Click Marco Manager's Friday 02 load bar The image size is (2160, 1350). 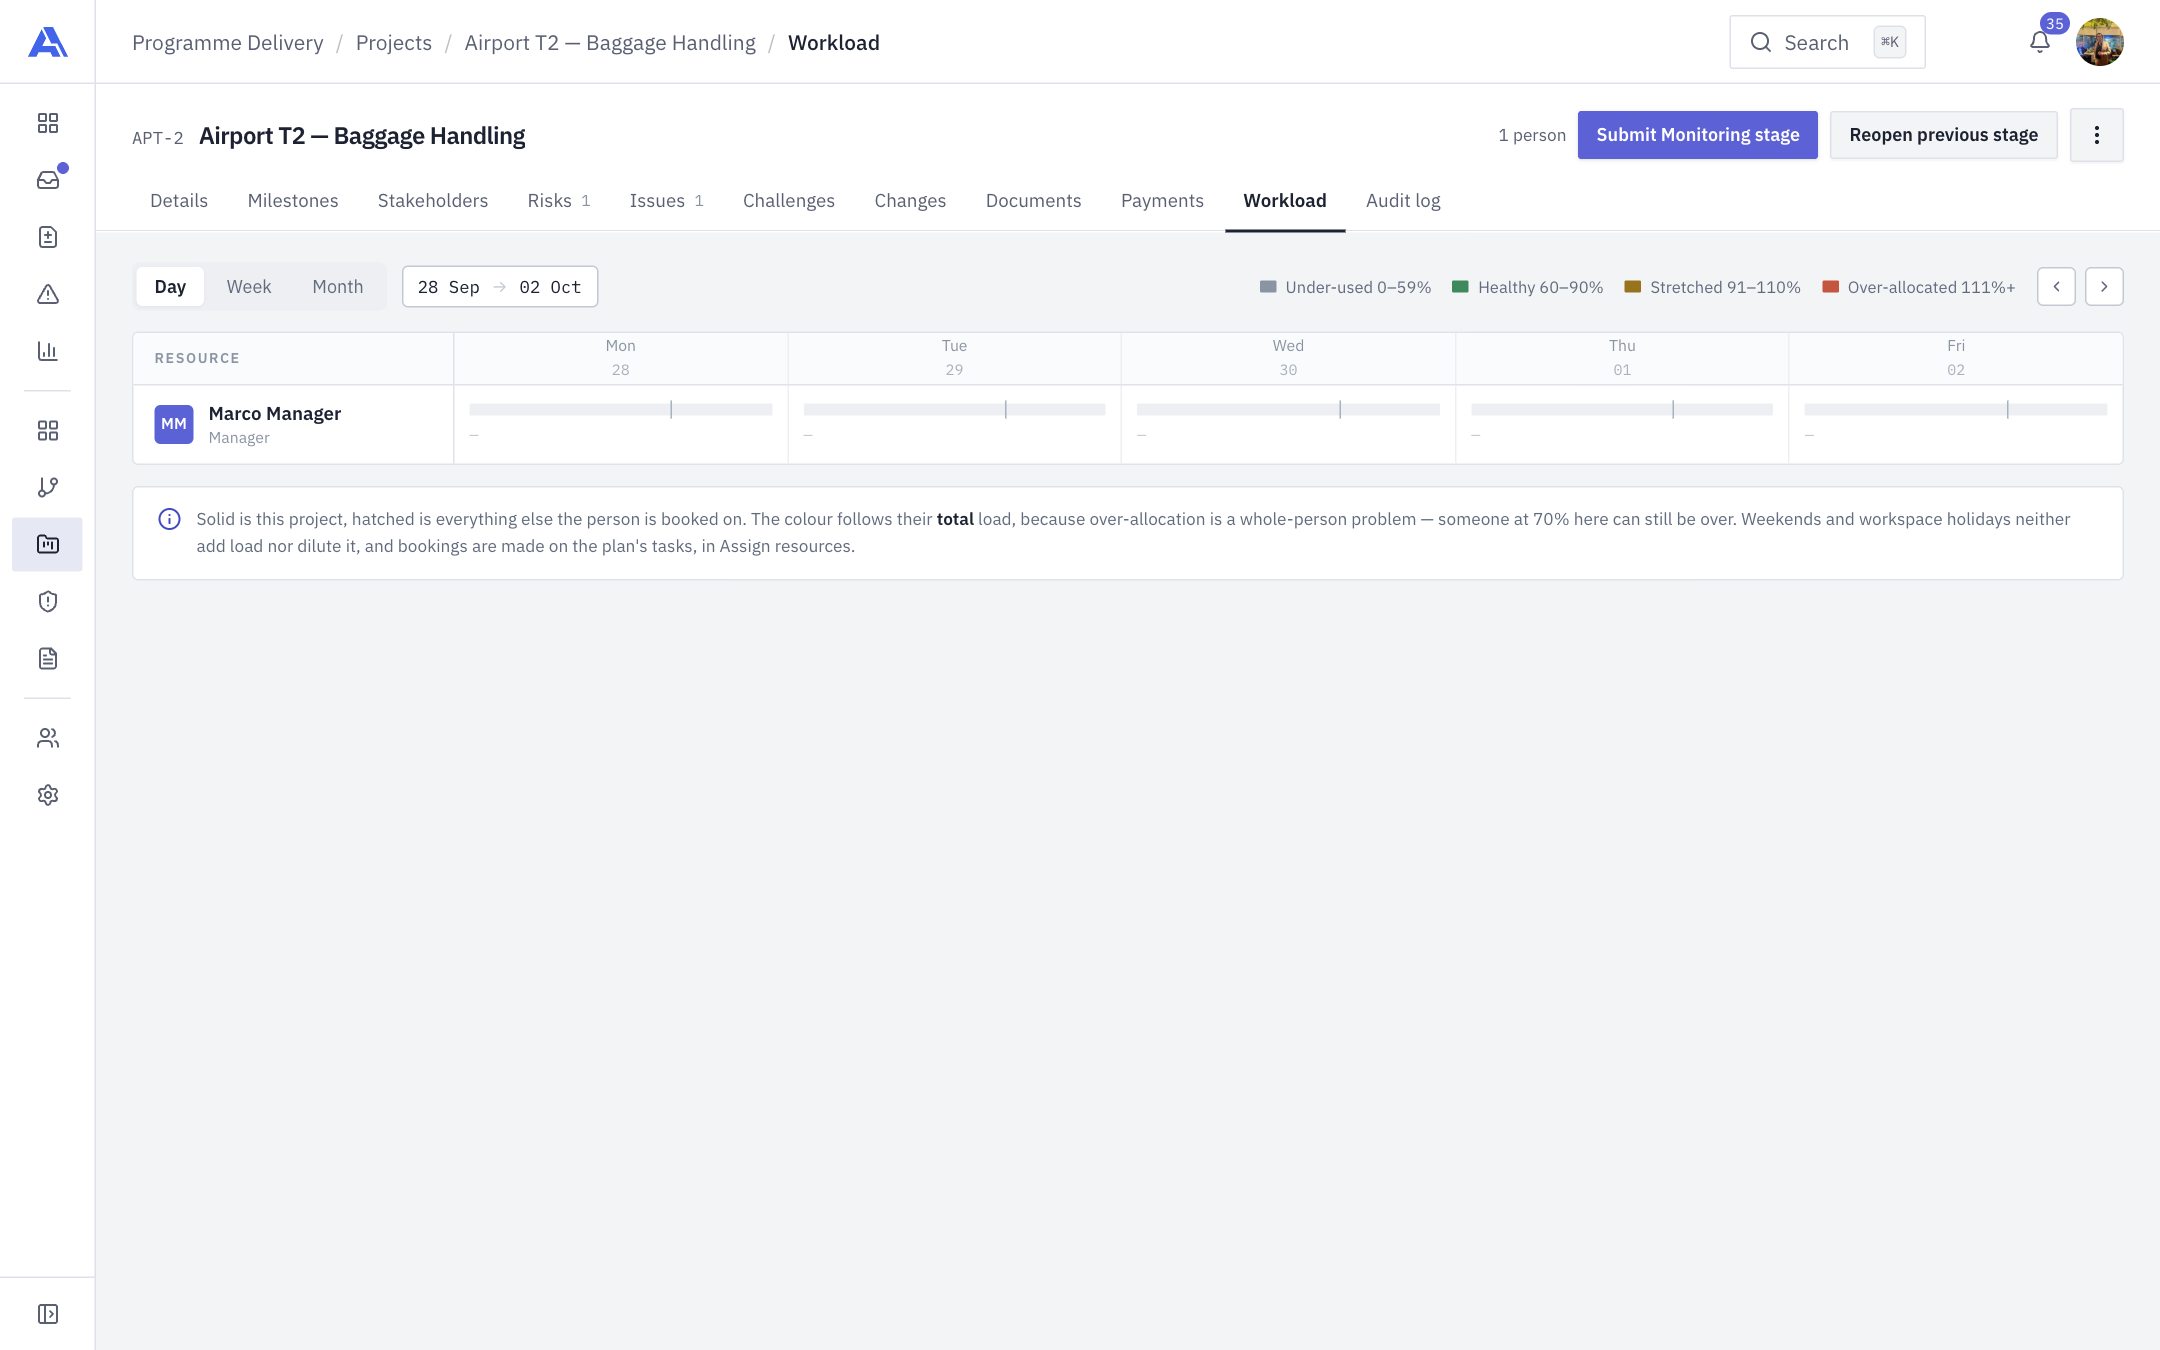[1955, 409]
